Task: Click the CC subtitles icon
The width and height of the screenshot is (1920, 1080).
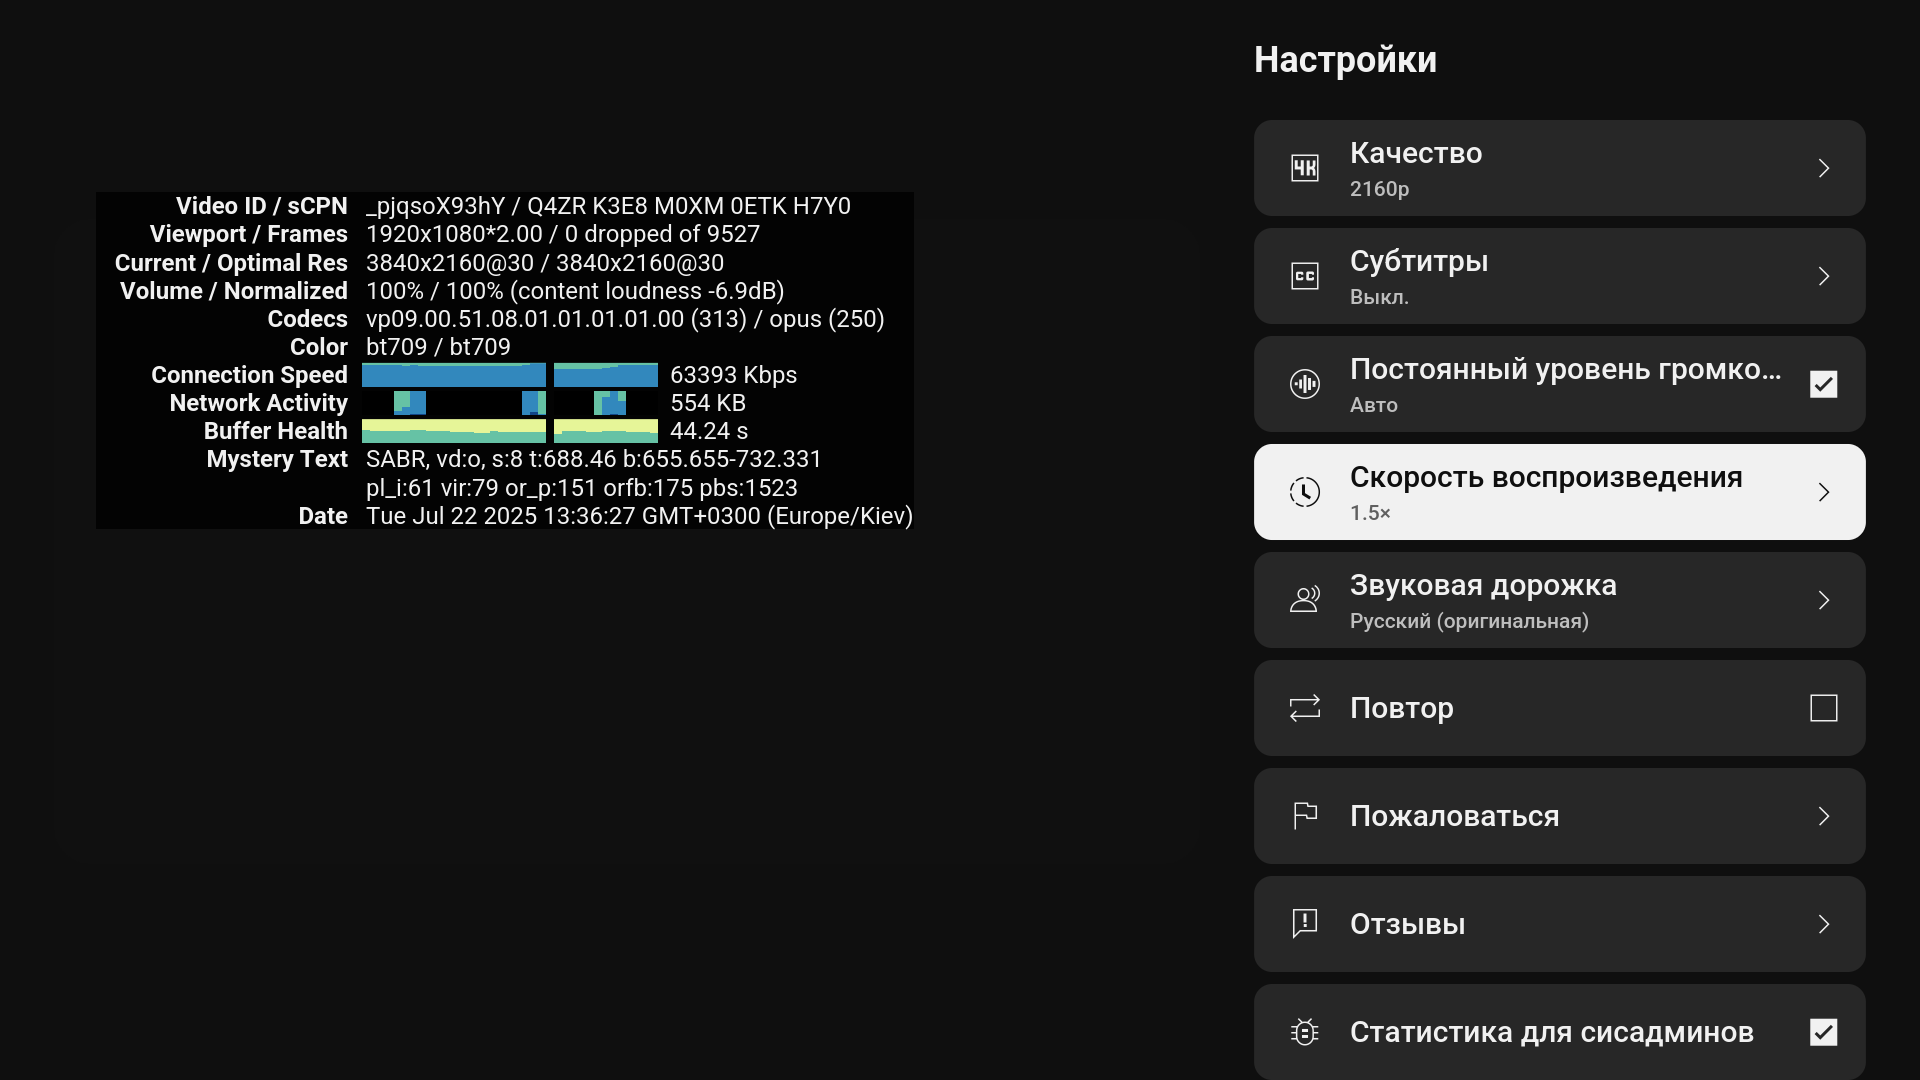Action: [x=1305, y=276]
